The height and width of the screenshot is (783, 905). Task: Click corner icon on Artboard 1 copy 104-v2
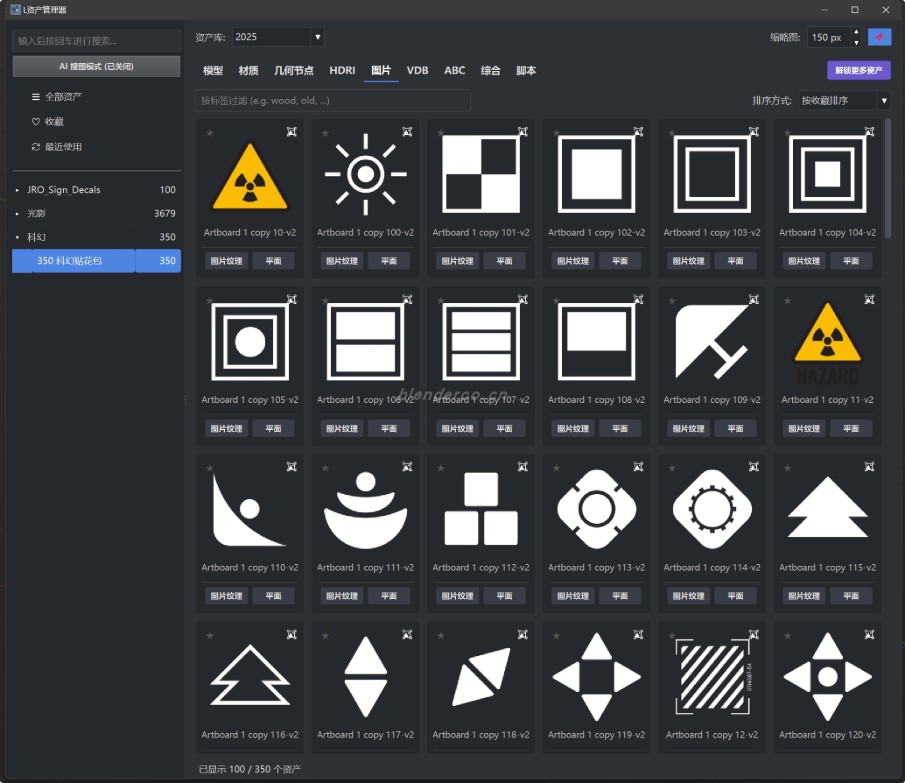tap(869, 132)
